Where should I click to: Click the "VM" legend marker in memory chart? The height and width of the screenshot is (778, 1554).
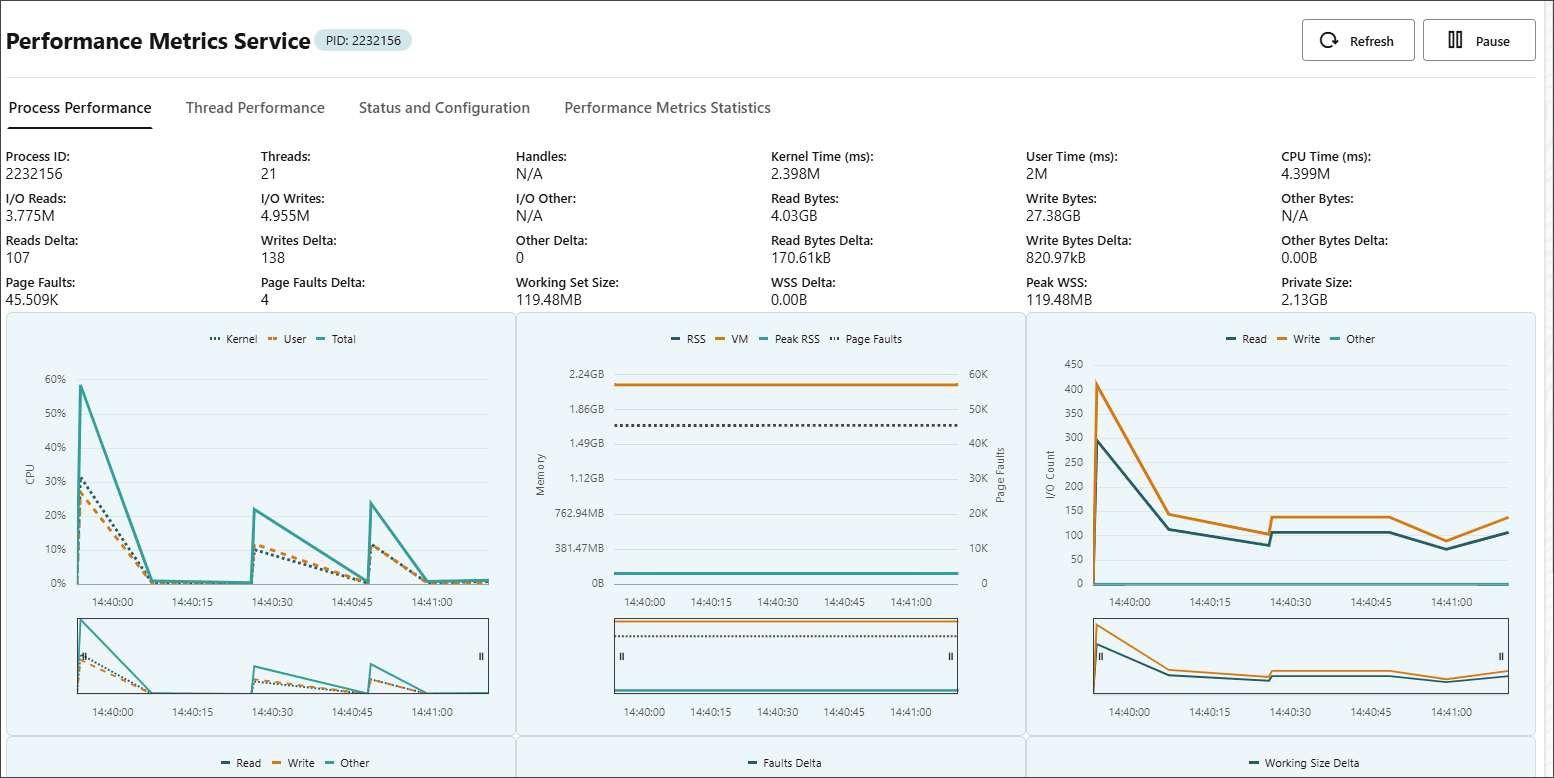tap(720, 339)
